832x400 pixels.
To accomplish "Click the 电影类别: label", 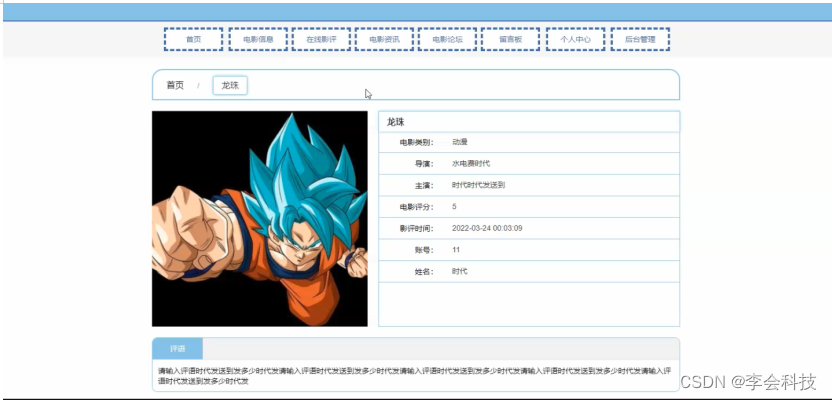I will coord(417,143).
